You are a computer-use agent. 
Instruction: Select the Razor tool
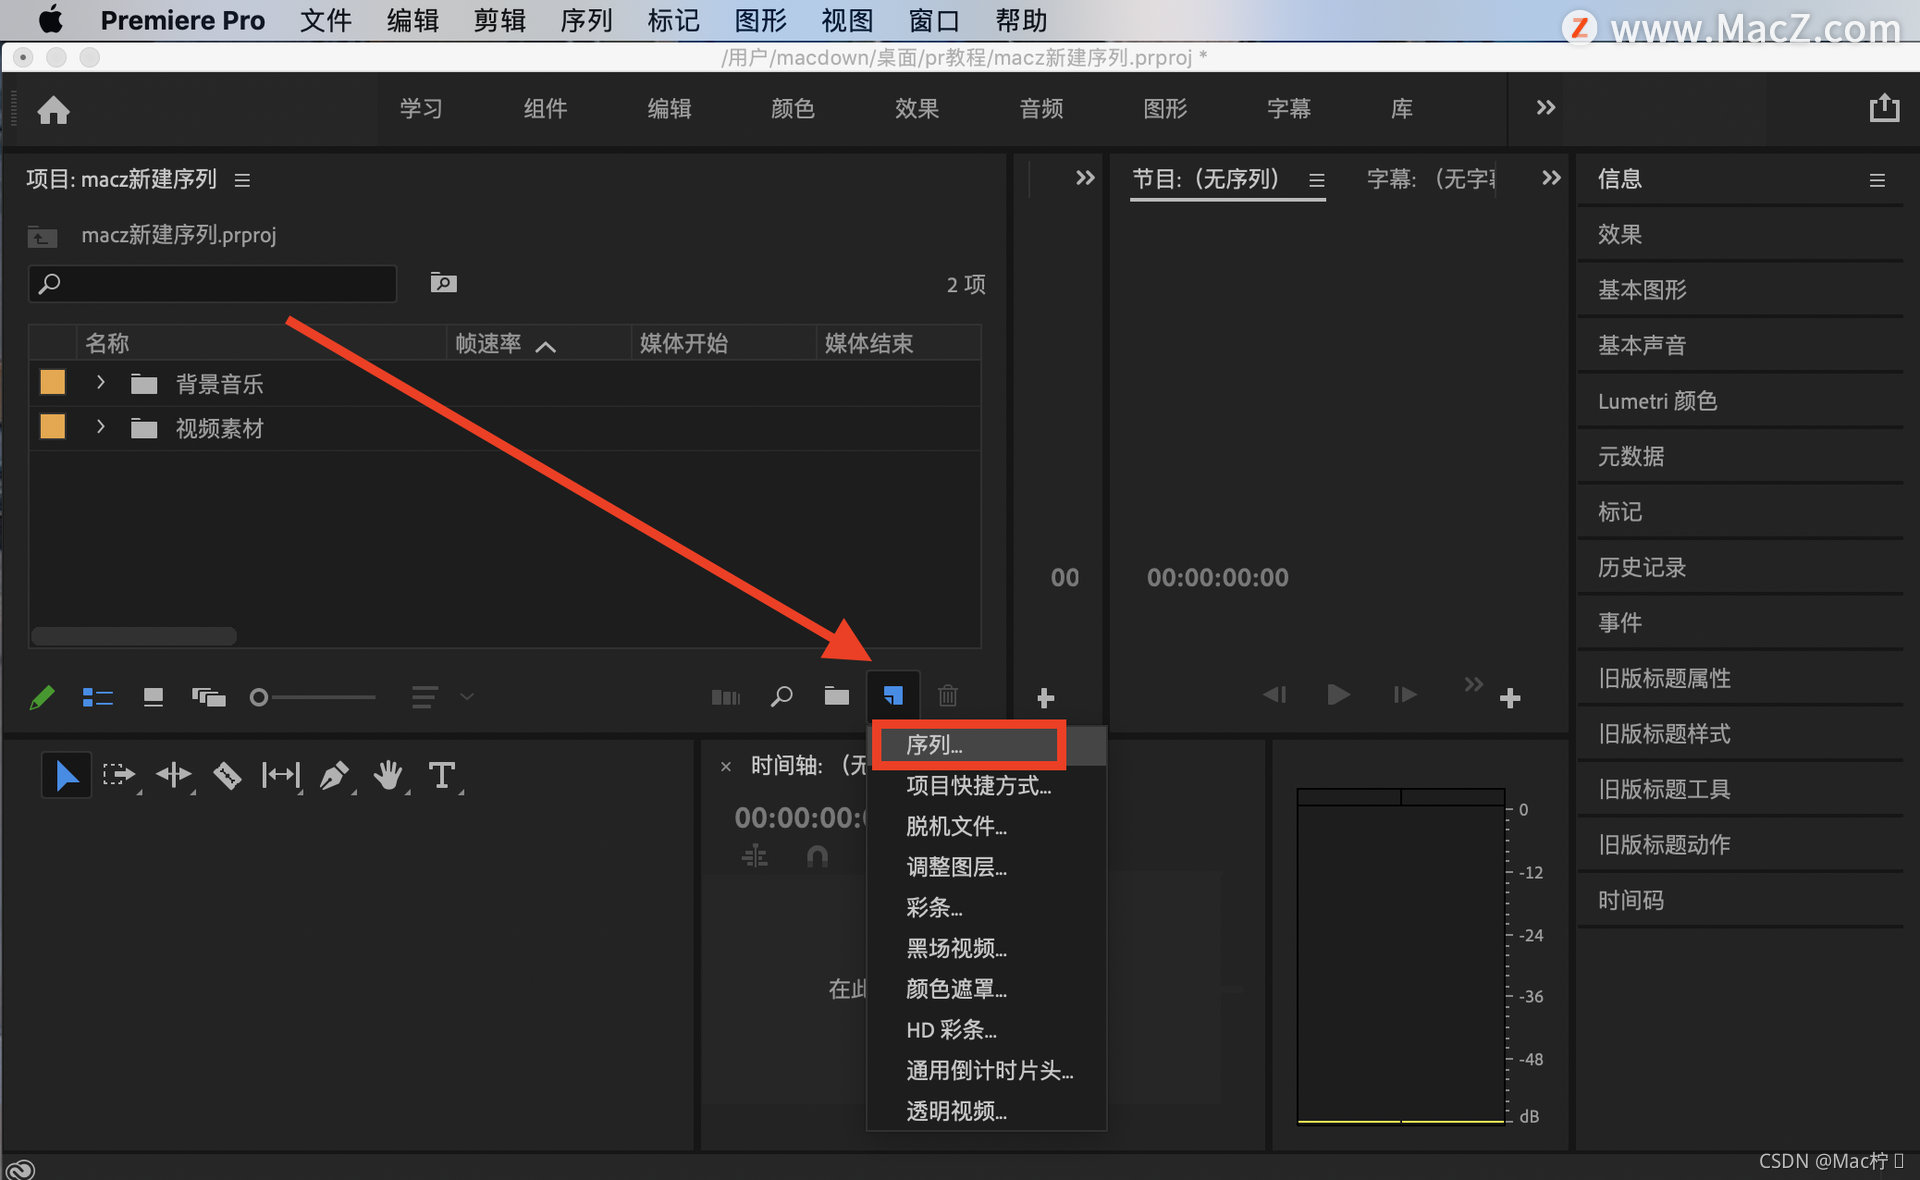pos(227,775)
